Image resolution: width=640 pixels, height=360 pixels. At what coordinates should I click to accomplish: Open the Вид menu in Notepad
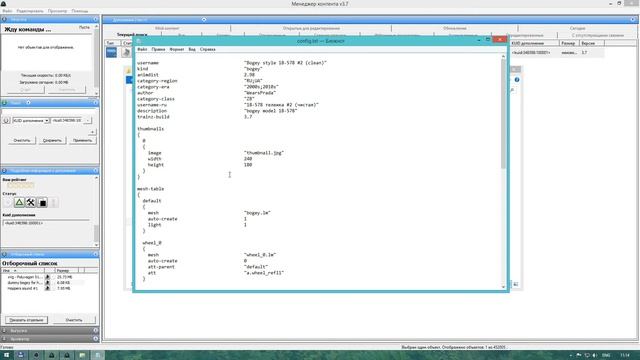pyautogui.click(x=192, y=49)
